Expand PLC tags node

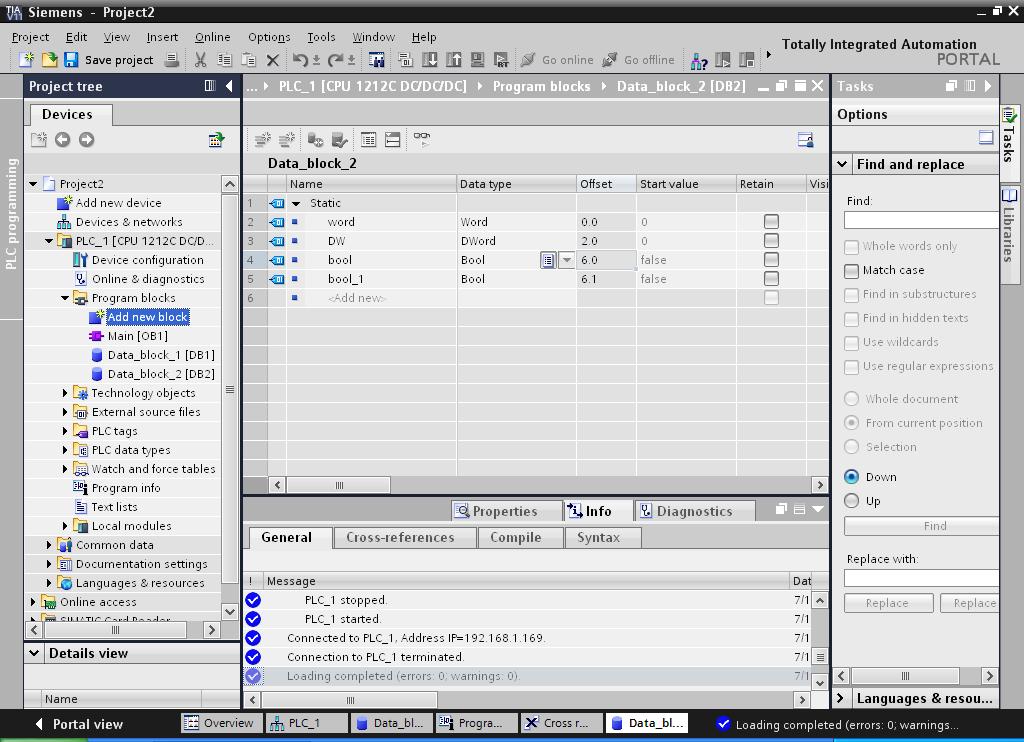[65, 430]
